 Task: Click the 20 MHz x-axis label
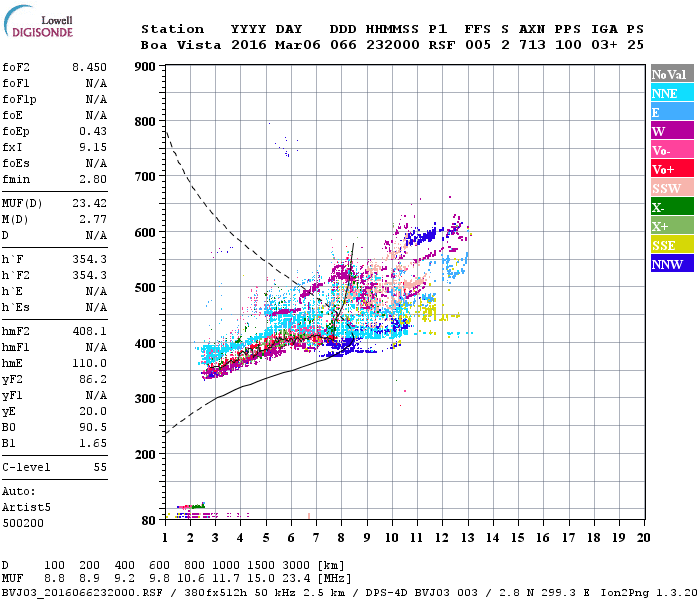pos(643,538)
